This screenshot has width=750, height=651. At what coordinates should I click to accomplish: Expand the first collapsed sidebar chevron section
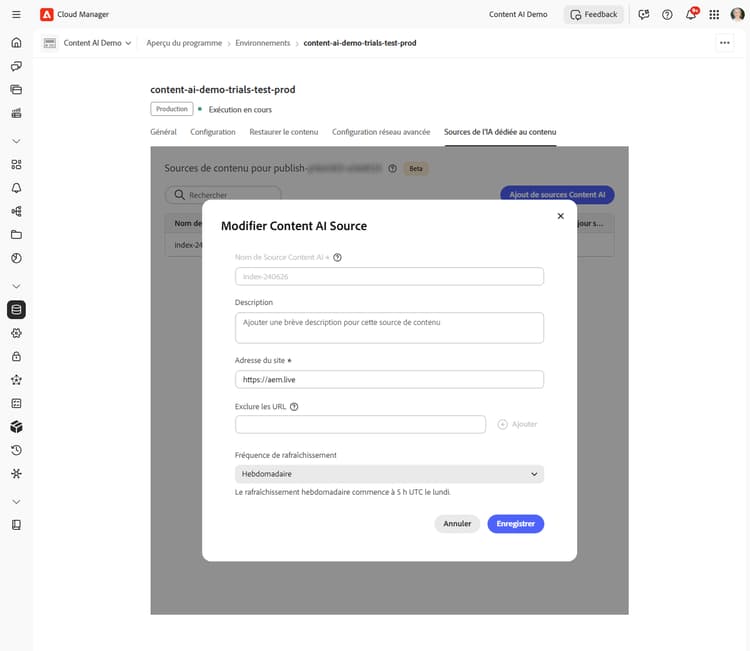pyautogui.click(x=16, y=141)
